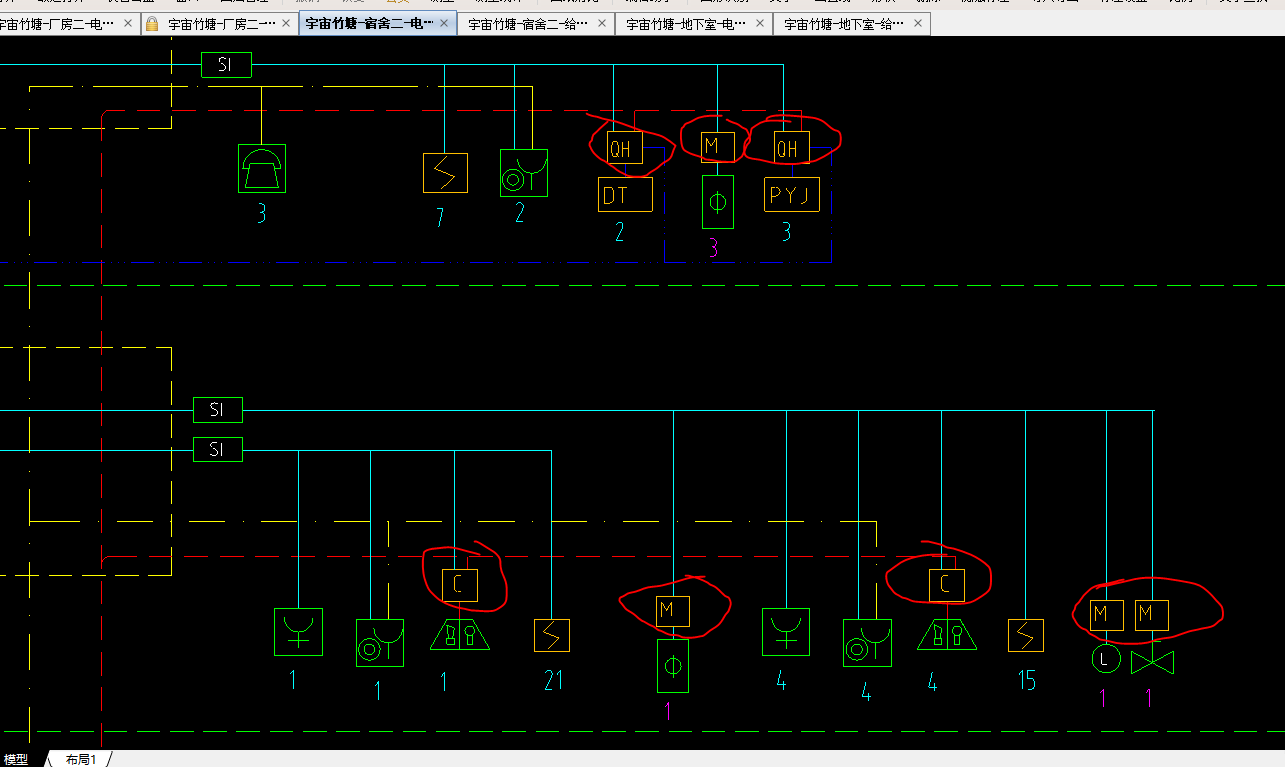Open the 宇宙竹塘-地下室-电 drawing tab
The height and width of the screenshot is (767, 1285).
[x=684, y=23]
